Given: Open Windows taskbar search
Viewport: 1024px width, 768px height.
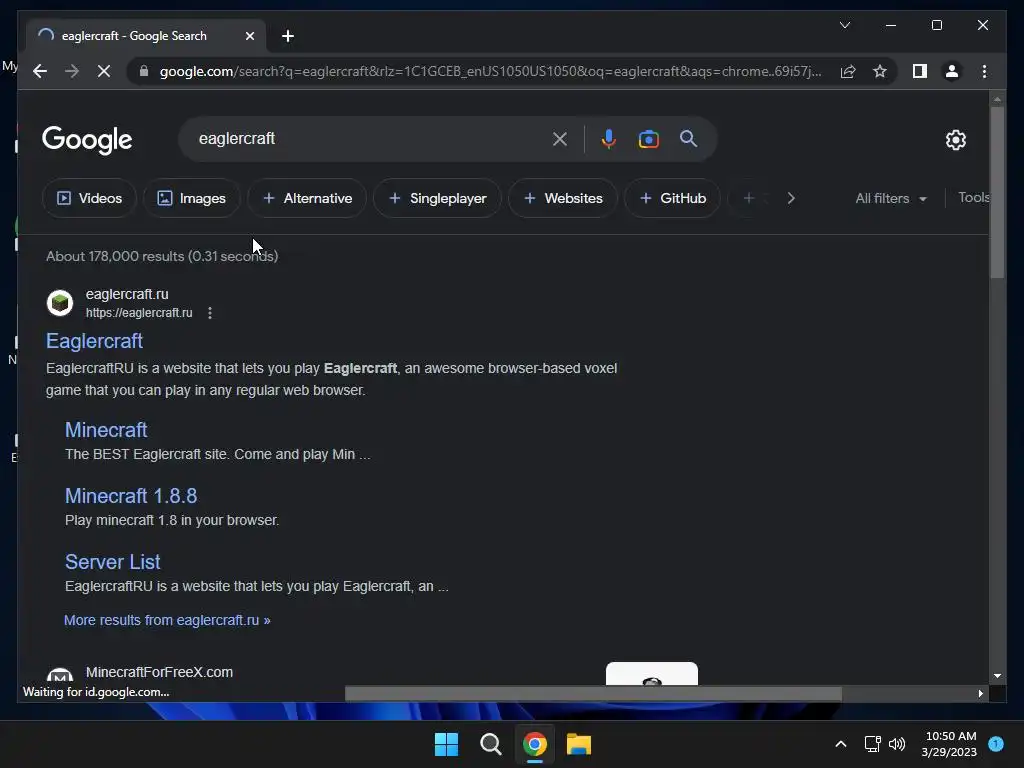Looking at the screenshot, I should 490,744.
